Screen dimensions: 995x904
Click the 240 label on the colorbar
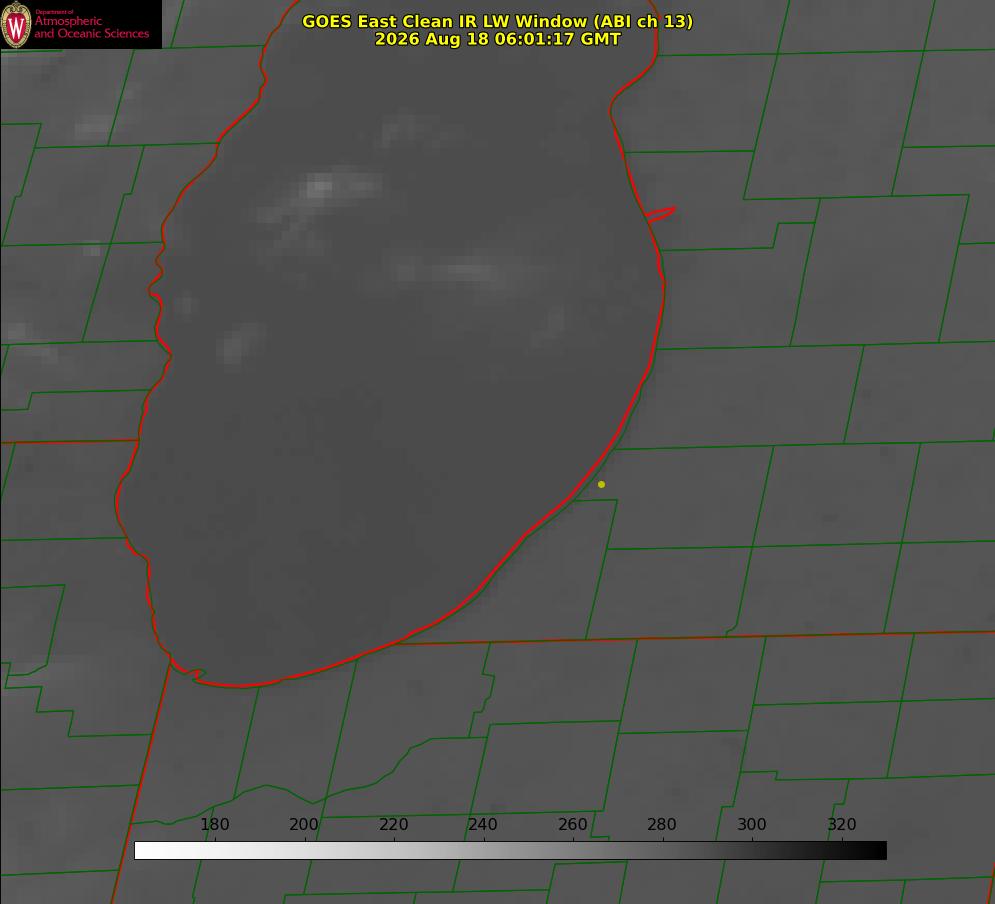coord(483,824)
